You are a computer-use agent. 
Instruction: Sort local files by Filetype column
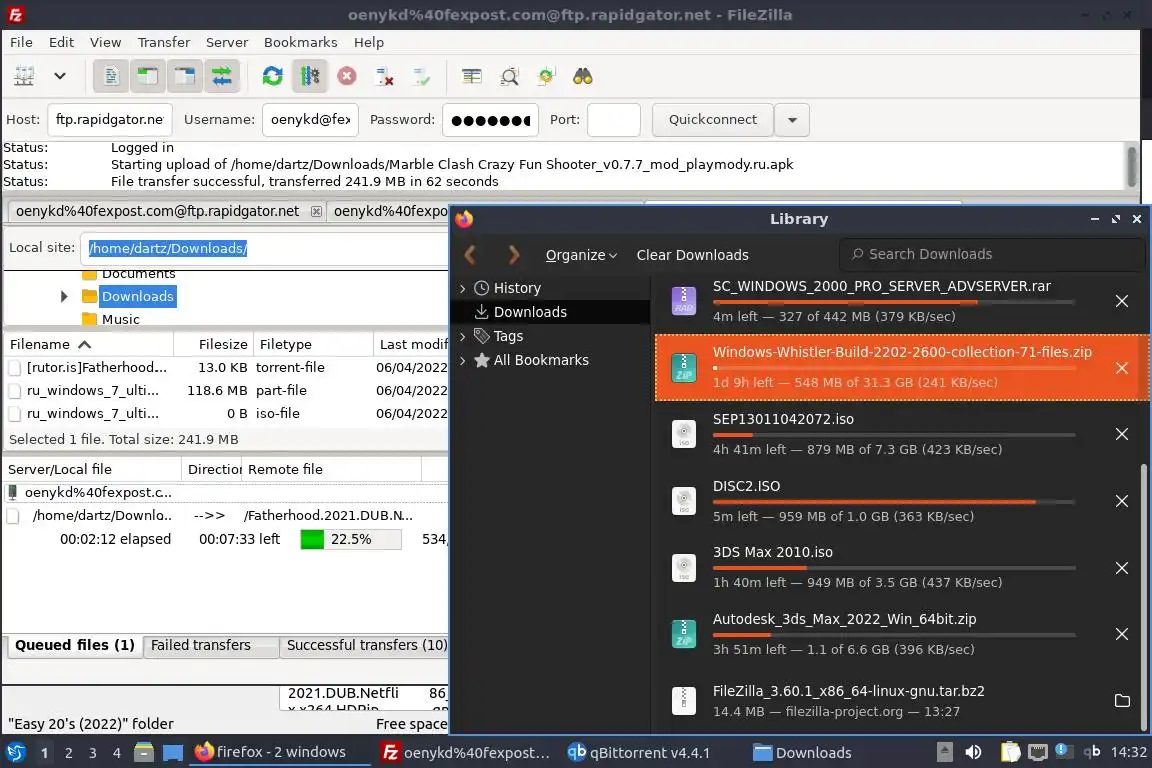pyautogui.click(x=313, y=344)
